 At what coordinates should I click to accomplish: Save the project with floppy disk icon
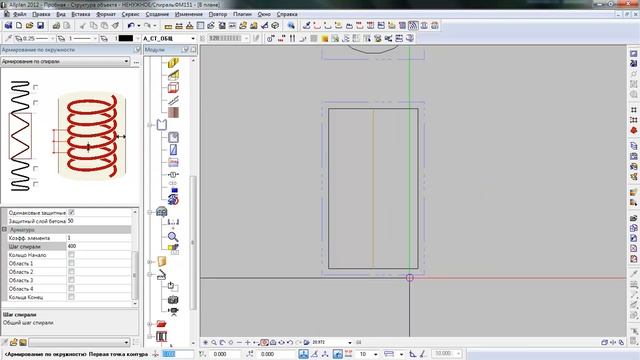click(40, 25)
